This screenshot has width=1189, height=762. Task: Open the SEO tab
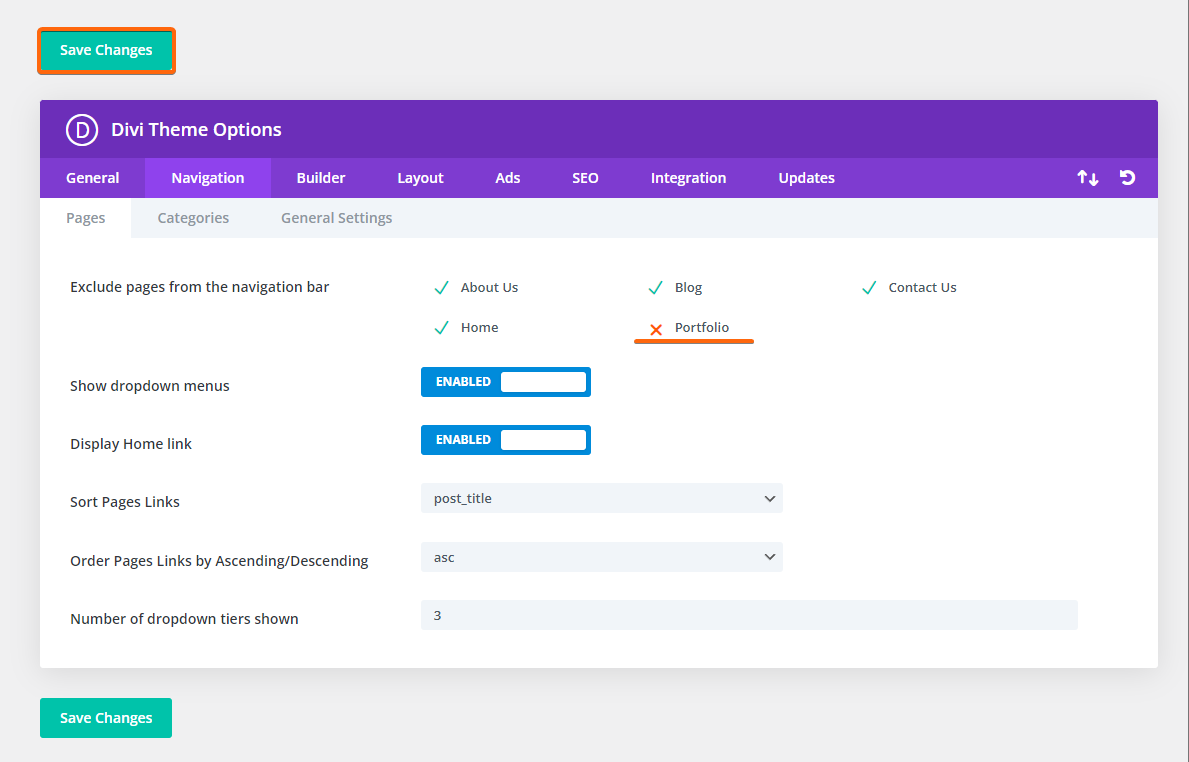[x=585, y=178]
